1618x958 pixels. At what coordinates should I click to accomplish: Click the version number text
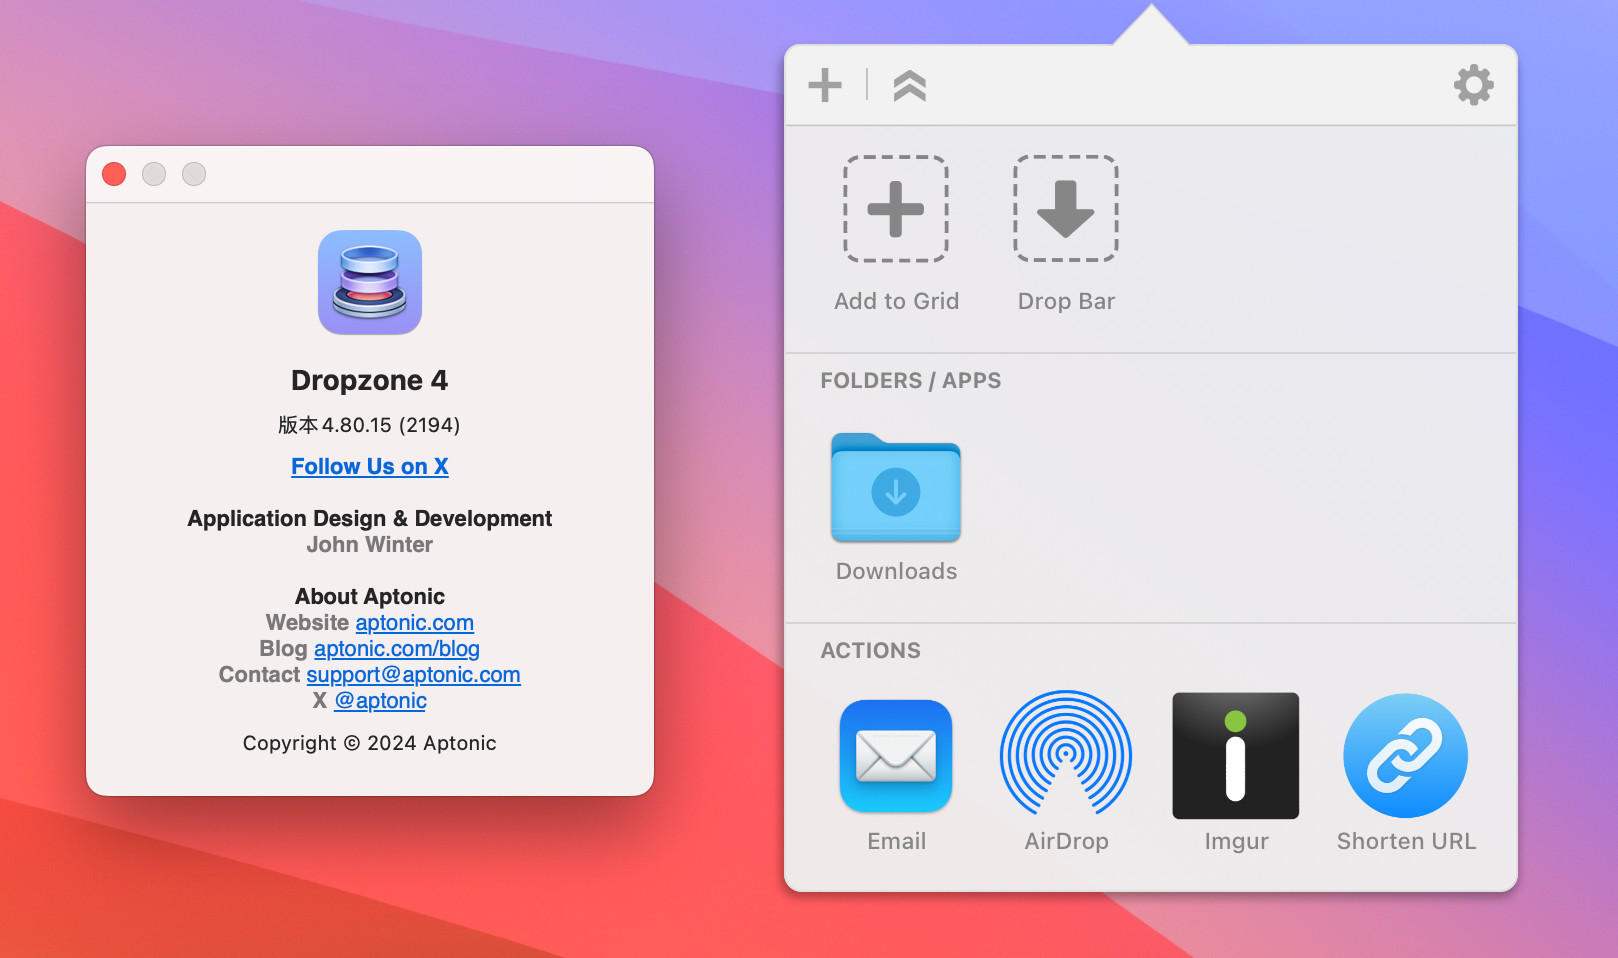[369, 424]
